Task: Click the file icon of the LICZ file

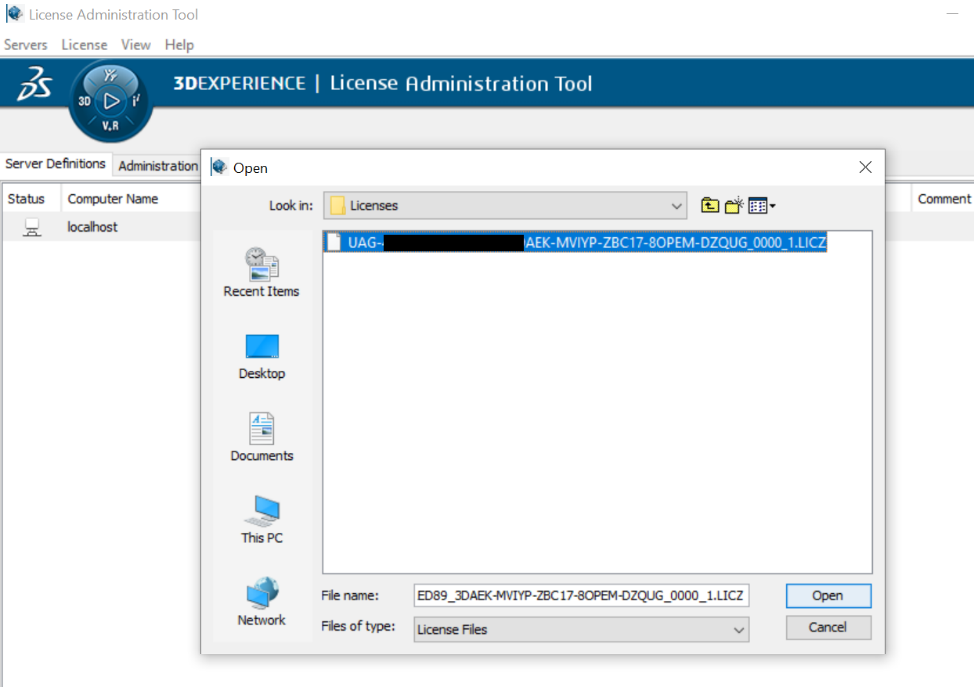Action: click(334, 242)
